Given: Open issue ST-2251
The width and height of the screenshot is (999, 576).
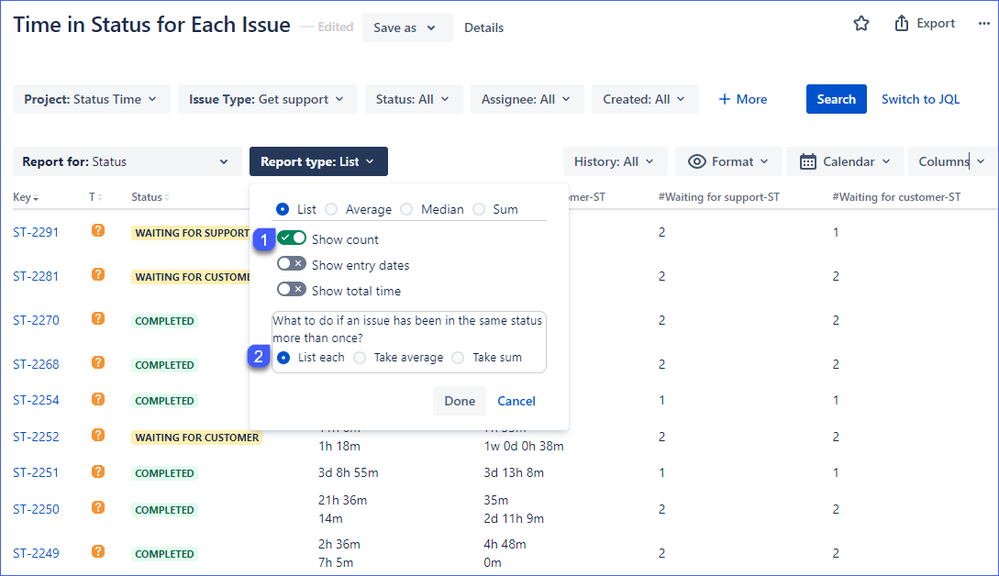Looking at the screenshot, I should [x=36, y=473].
